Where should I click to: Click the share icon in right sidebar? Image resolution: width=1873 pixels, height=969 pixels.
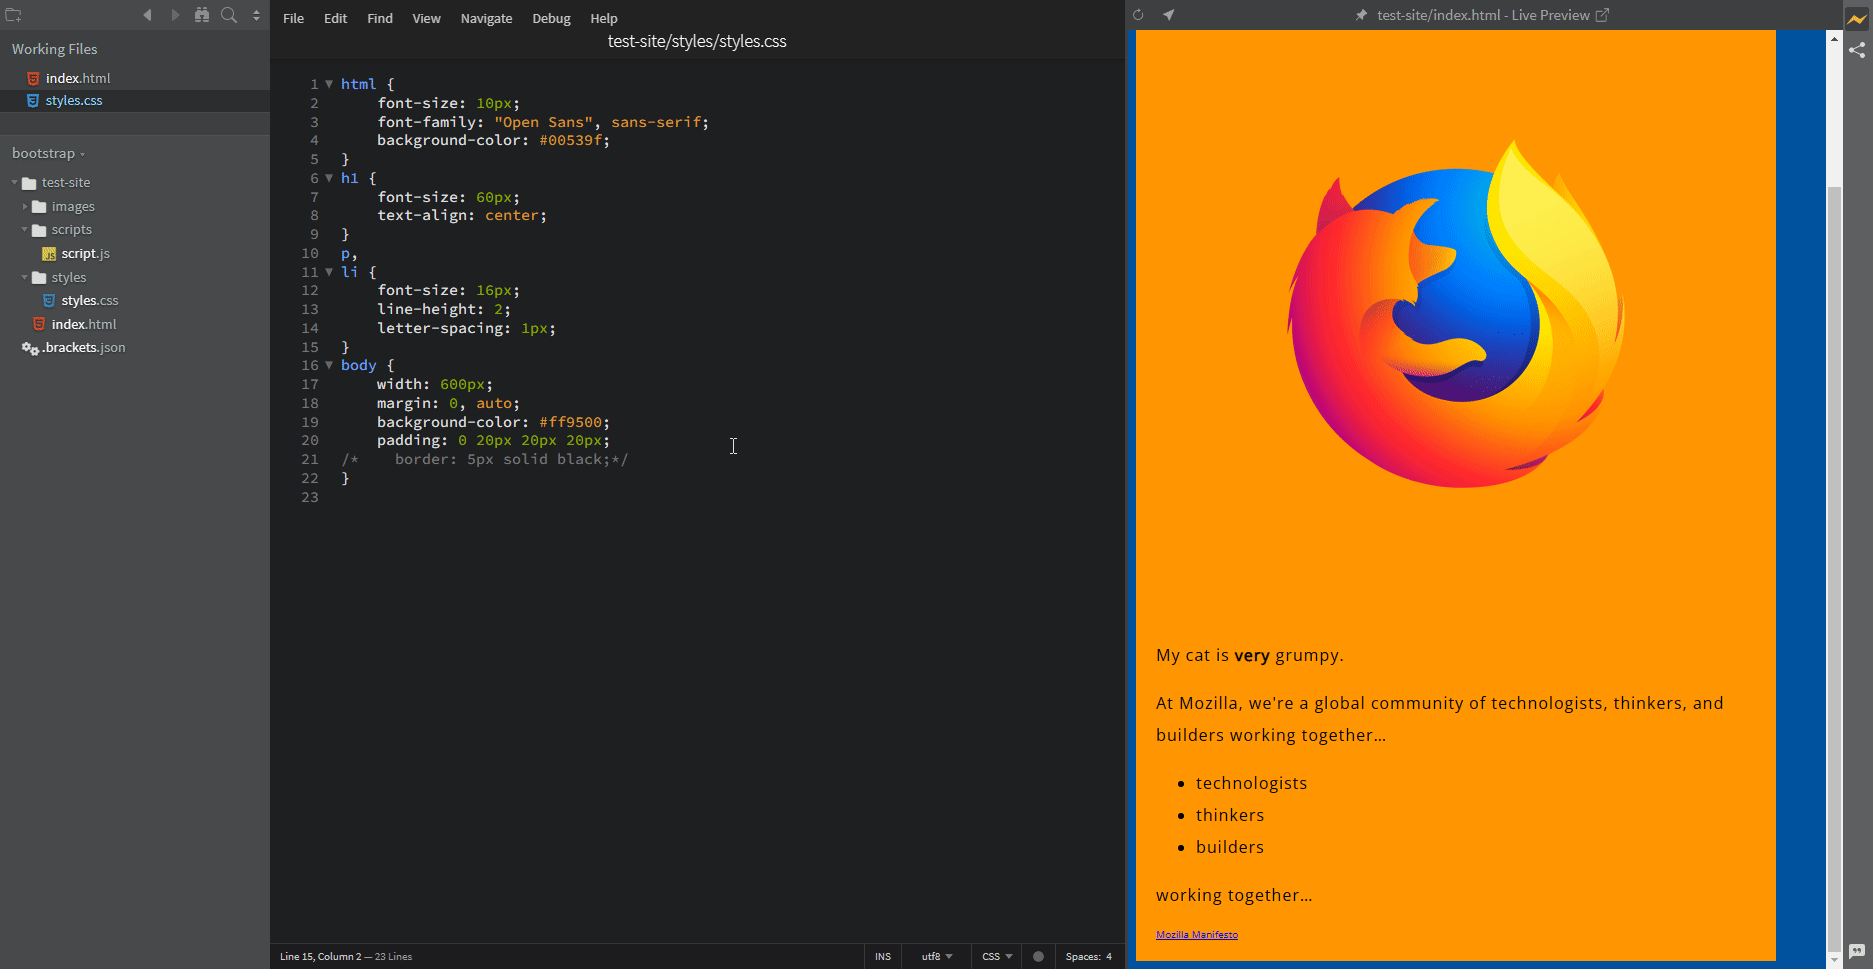1857,50
